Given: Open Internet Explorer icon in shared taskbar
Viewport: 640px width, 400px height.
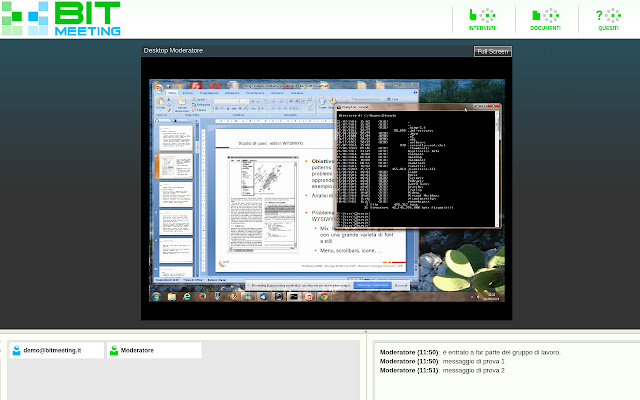Looking at the screenshot, I should click(187, 297).
